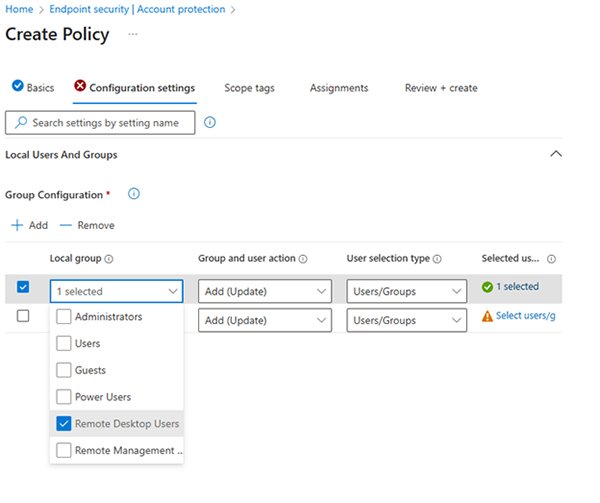This screenshot has height=503, width=600.
Task: Focus the Search settings by setting name field
Action: pyautogui.click(x=100, y=123)
